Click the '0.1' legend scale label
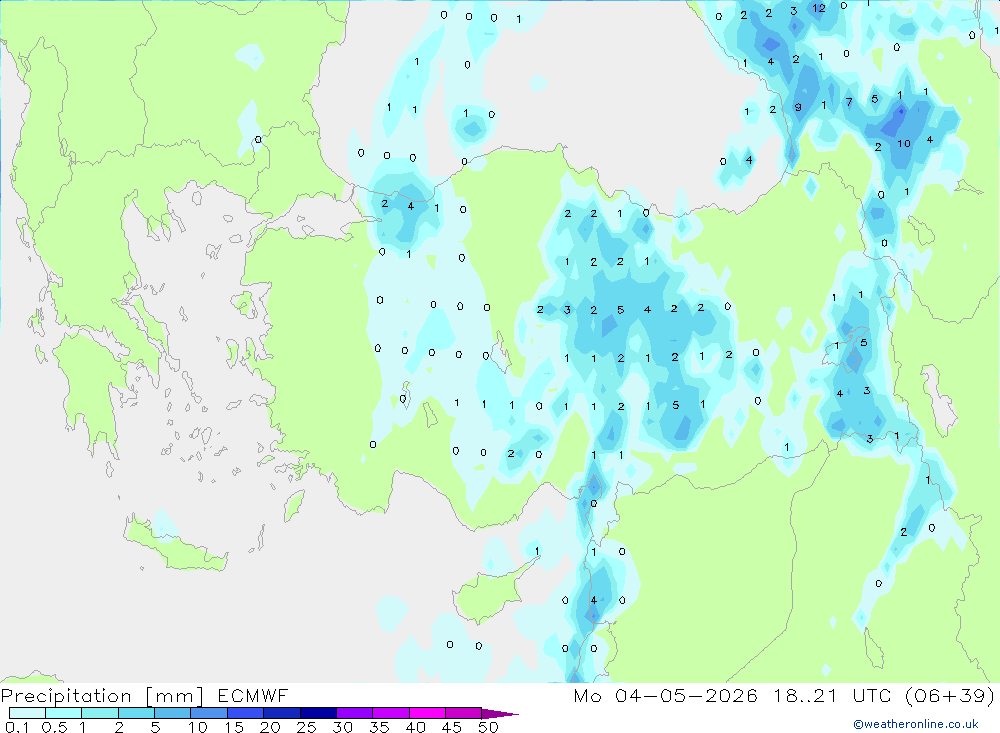 [17, 727]
